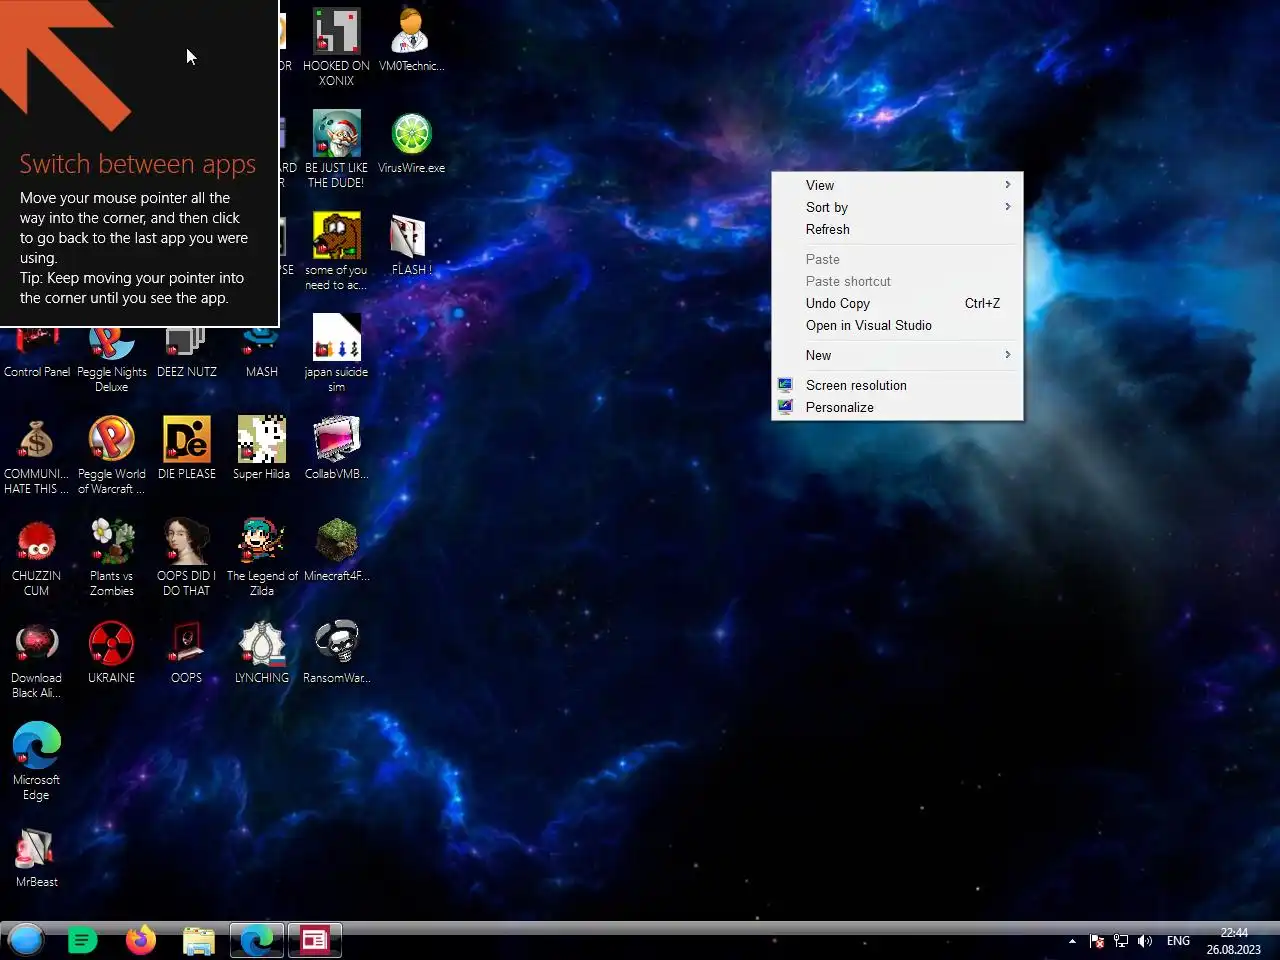This screenshot has width=1280, height=960.
Task: Select the 'some of you need to ac...' icon
Action: point(336,251)
